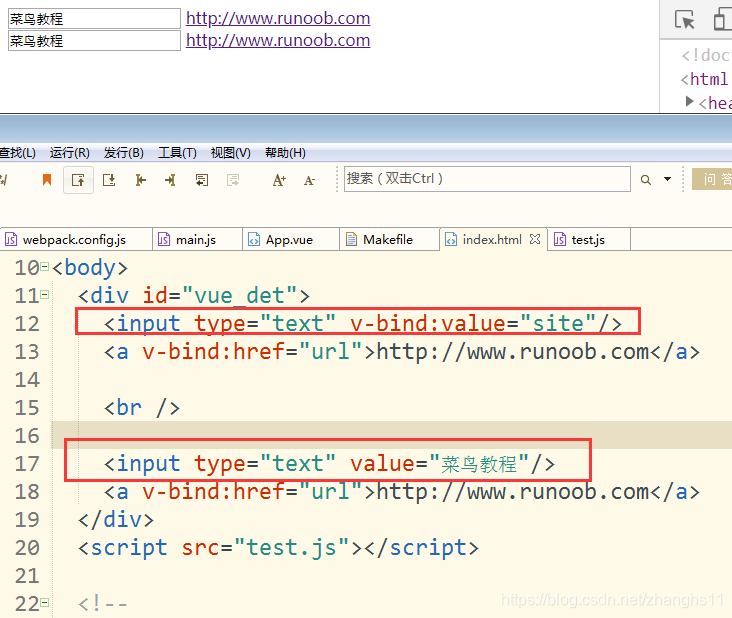Collapse the body tag at line 10
Image resolution: width=732 pixels, height=618 pixels.
44,267
